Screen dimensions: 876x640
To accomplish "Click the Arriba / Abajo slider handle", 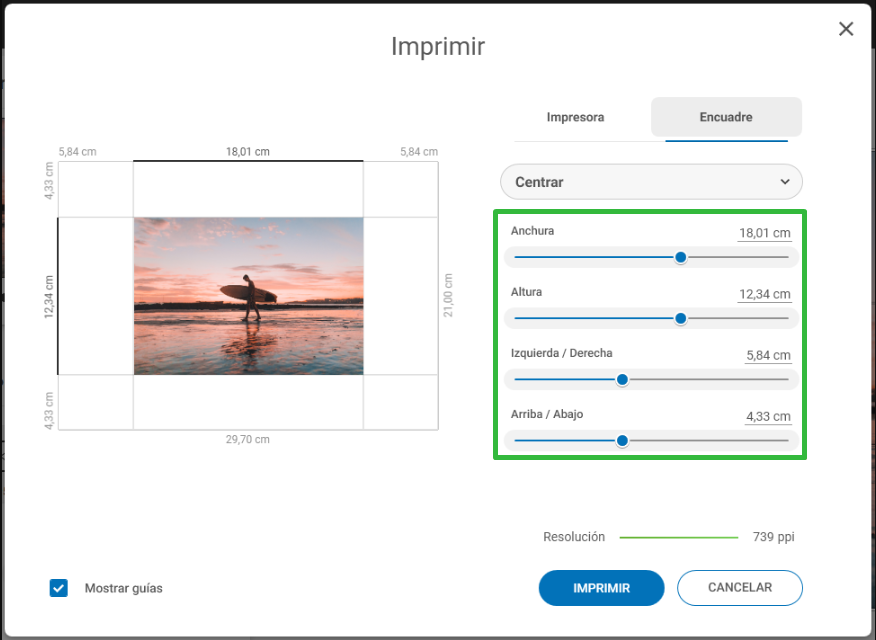I will tap(622, 441).
